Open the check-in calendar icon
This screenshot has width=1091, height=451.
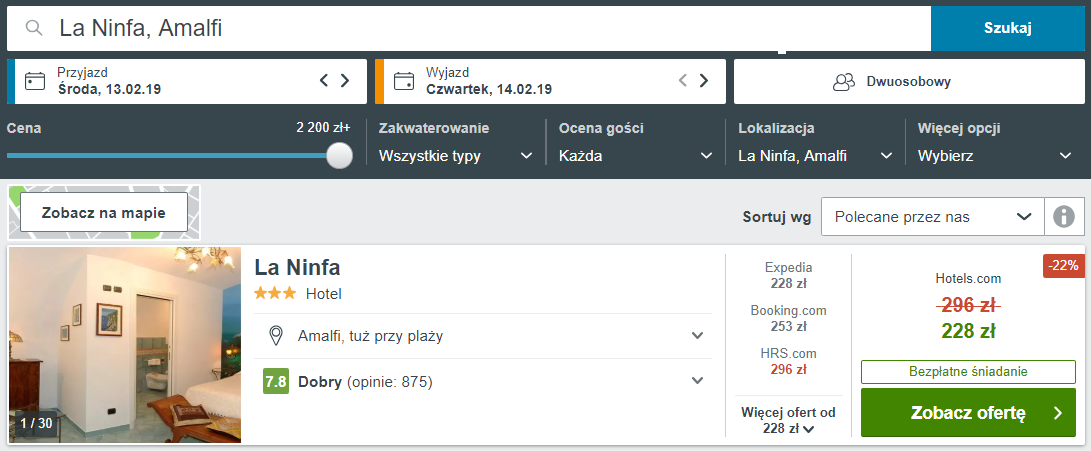coord(35,81)
